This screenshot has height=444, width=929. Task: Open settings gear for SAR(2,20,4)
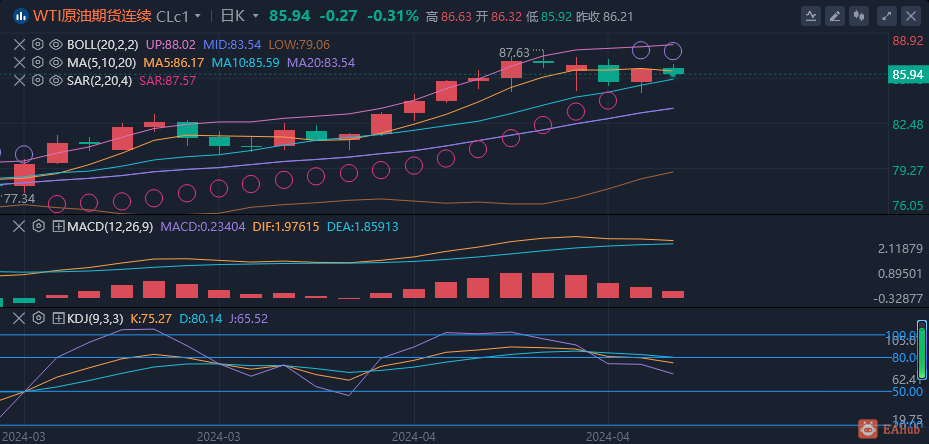[x=38, y=80]
